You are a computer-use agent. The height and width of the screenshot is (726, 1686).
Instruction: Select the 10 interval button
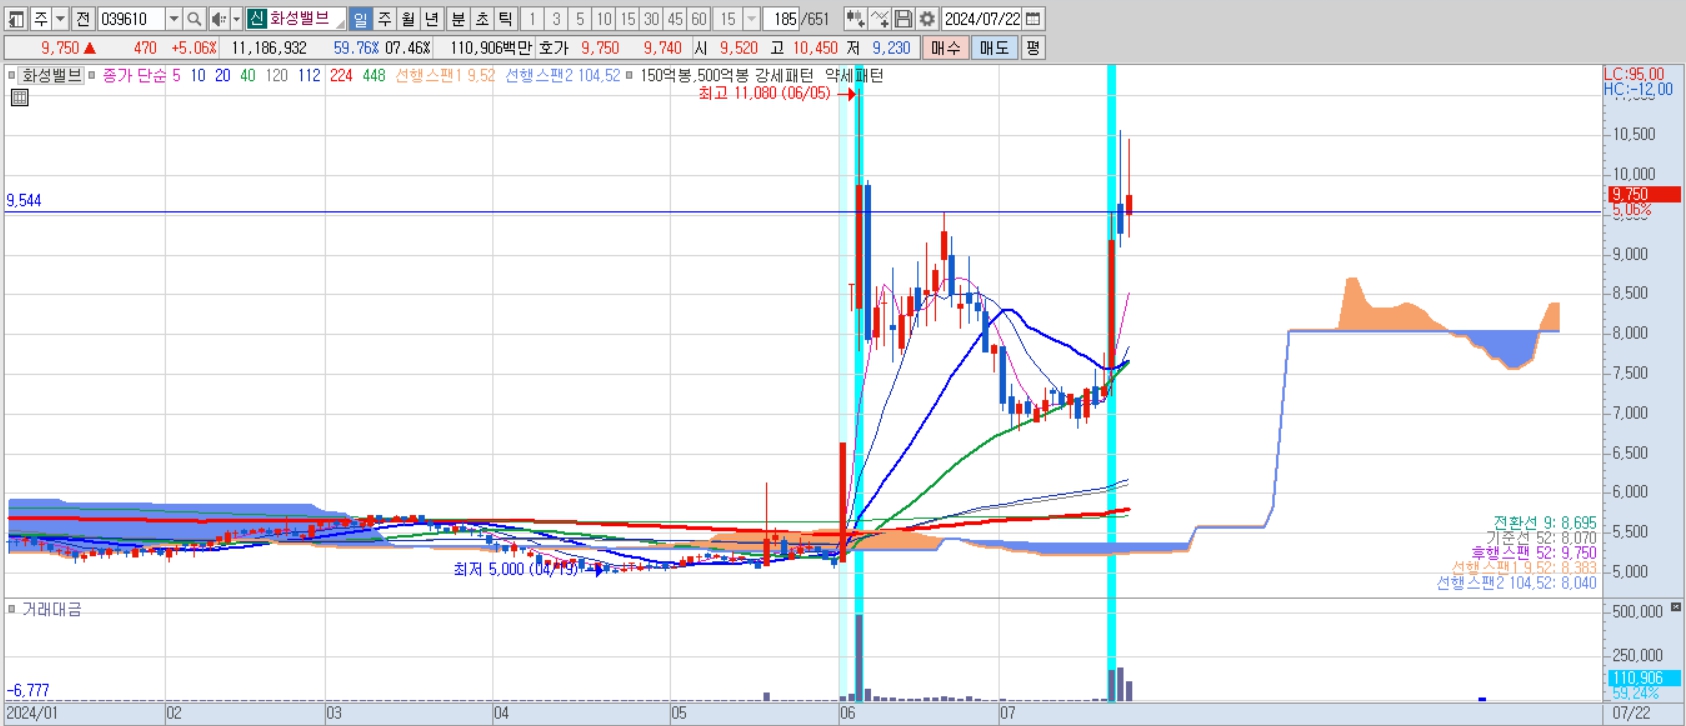coord(604,19)
